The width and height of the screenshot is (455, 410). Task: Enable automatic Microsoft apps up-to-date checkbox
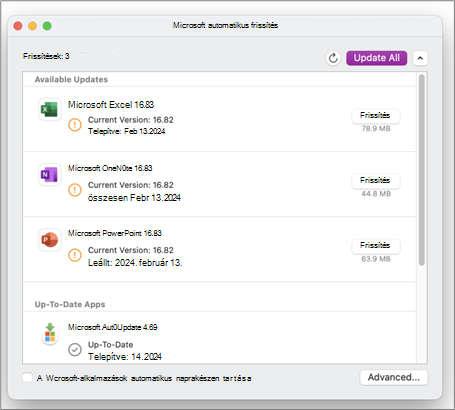click(x=27, y=378)
